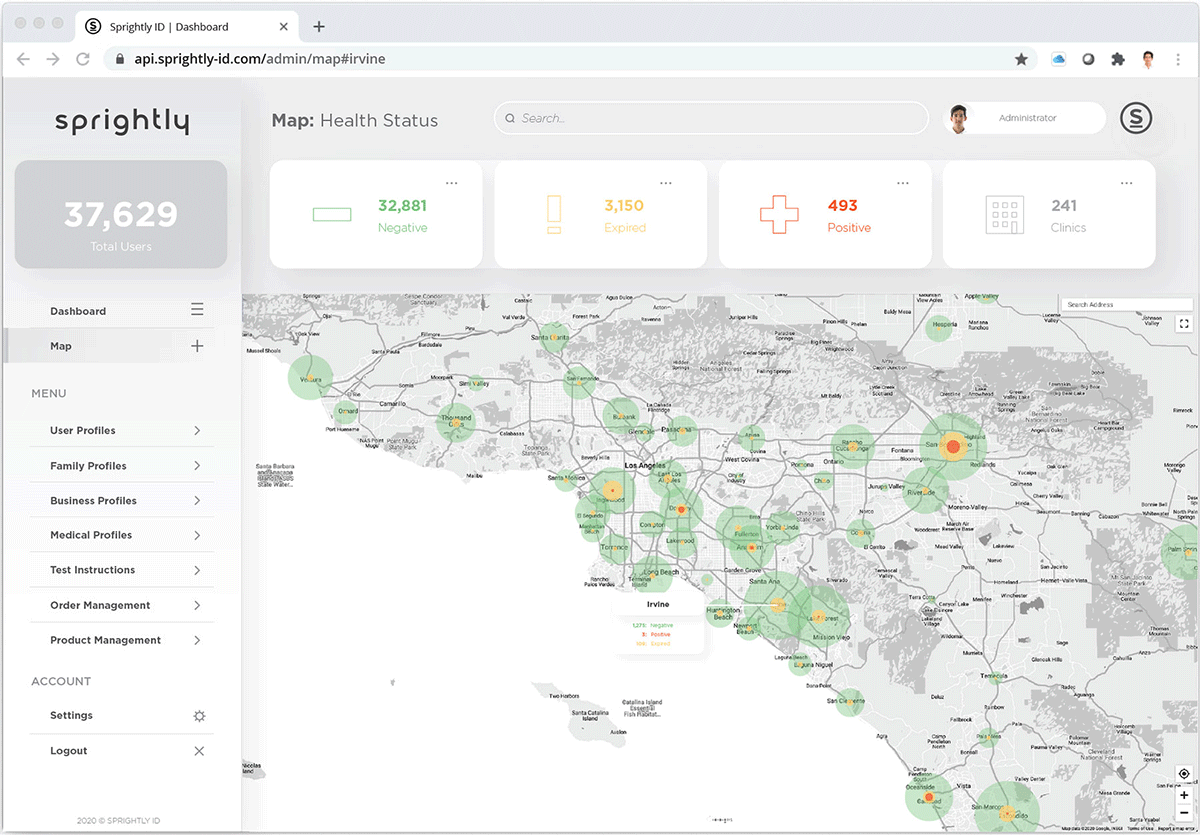Click the yellow Expired exclamation icon
Image resolution: width=1200 pixels, height=835 pixels.
click(x=554, y=215)
